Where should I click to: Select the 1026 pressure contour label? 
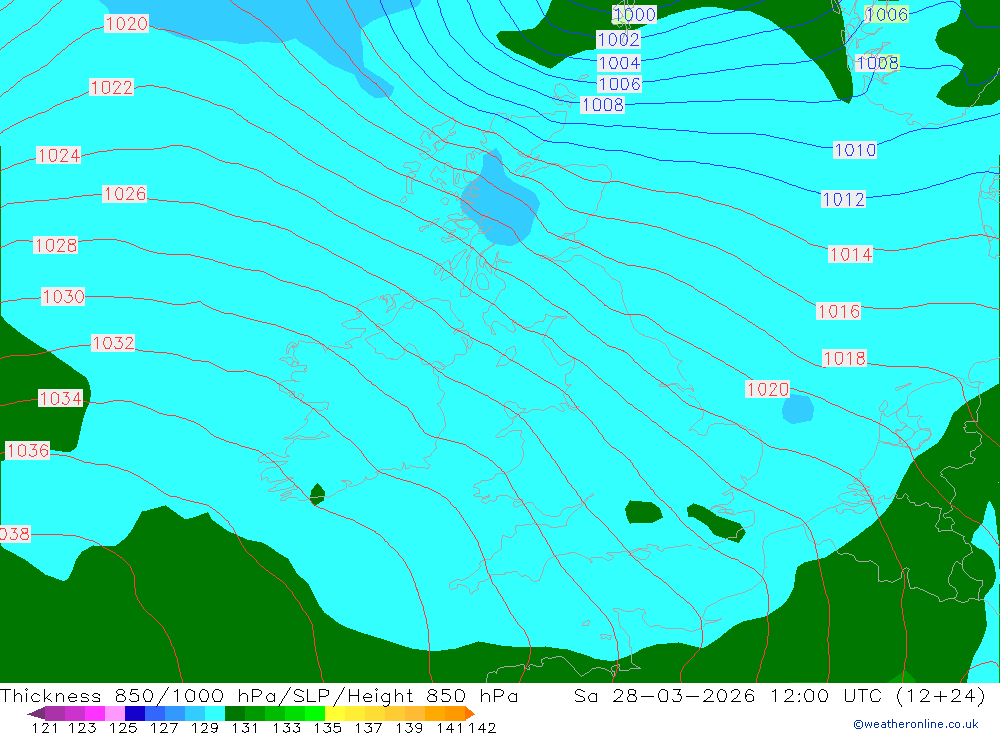click(x=124, y=193)
